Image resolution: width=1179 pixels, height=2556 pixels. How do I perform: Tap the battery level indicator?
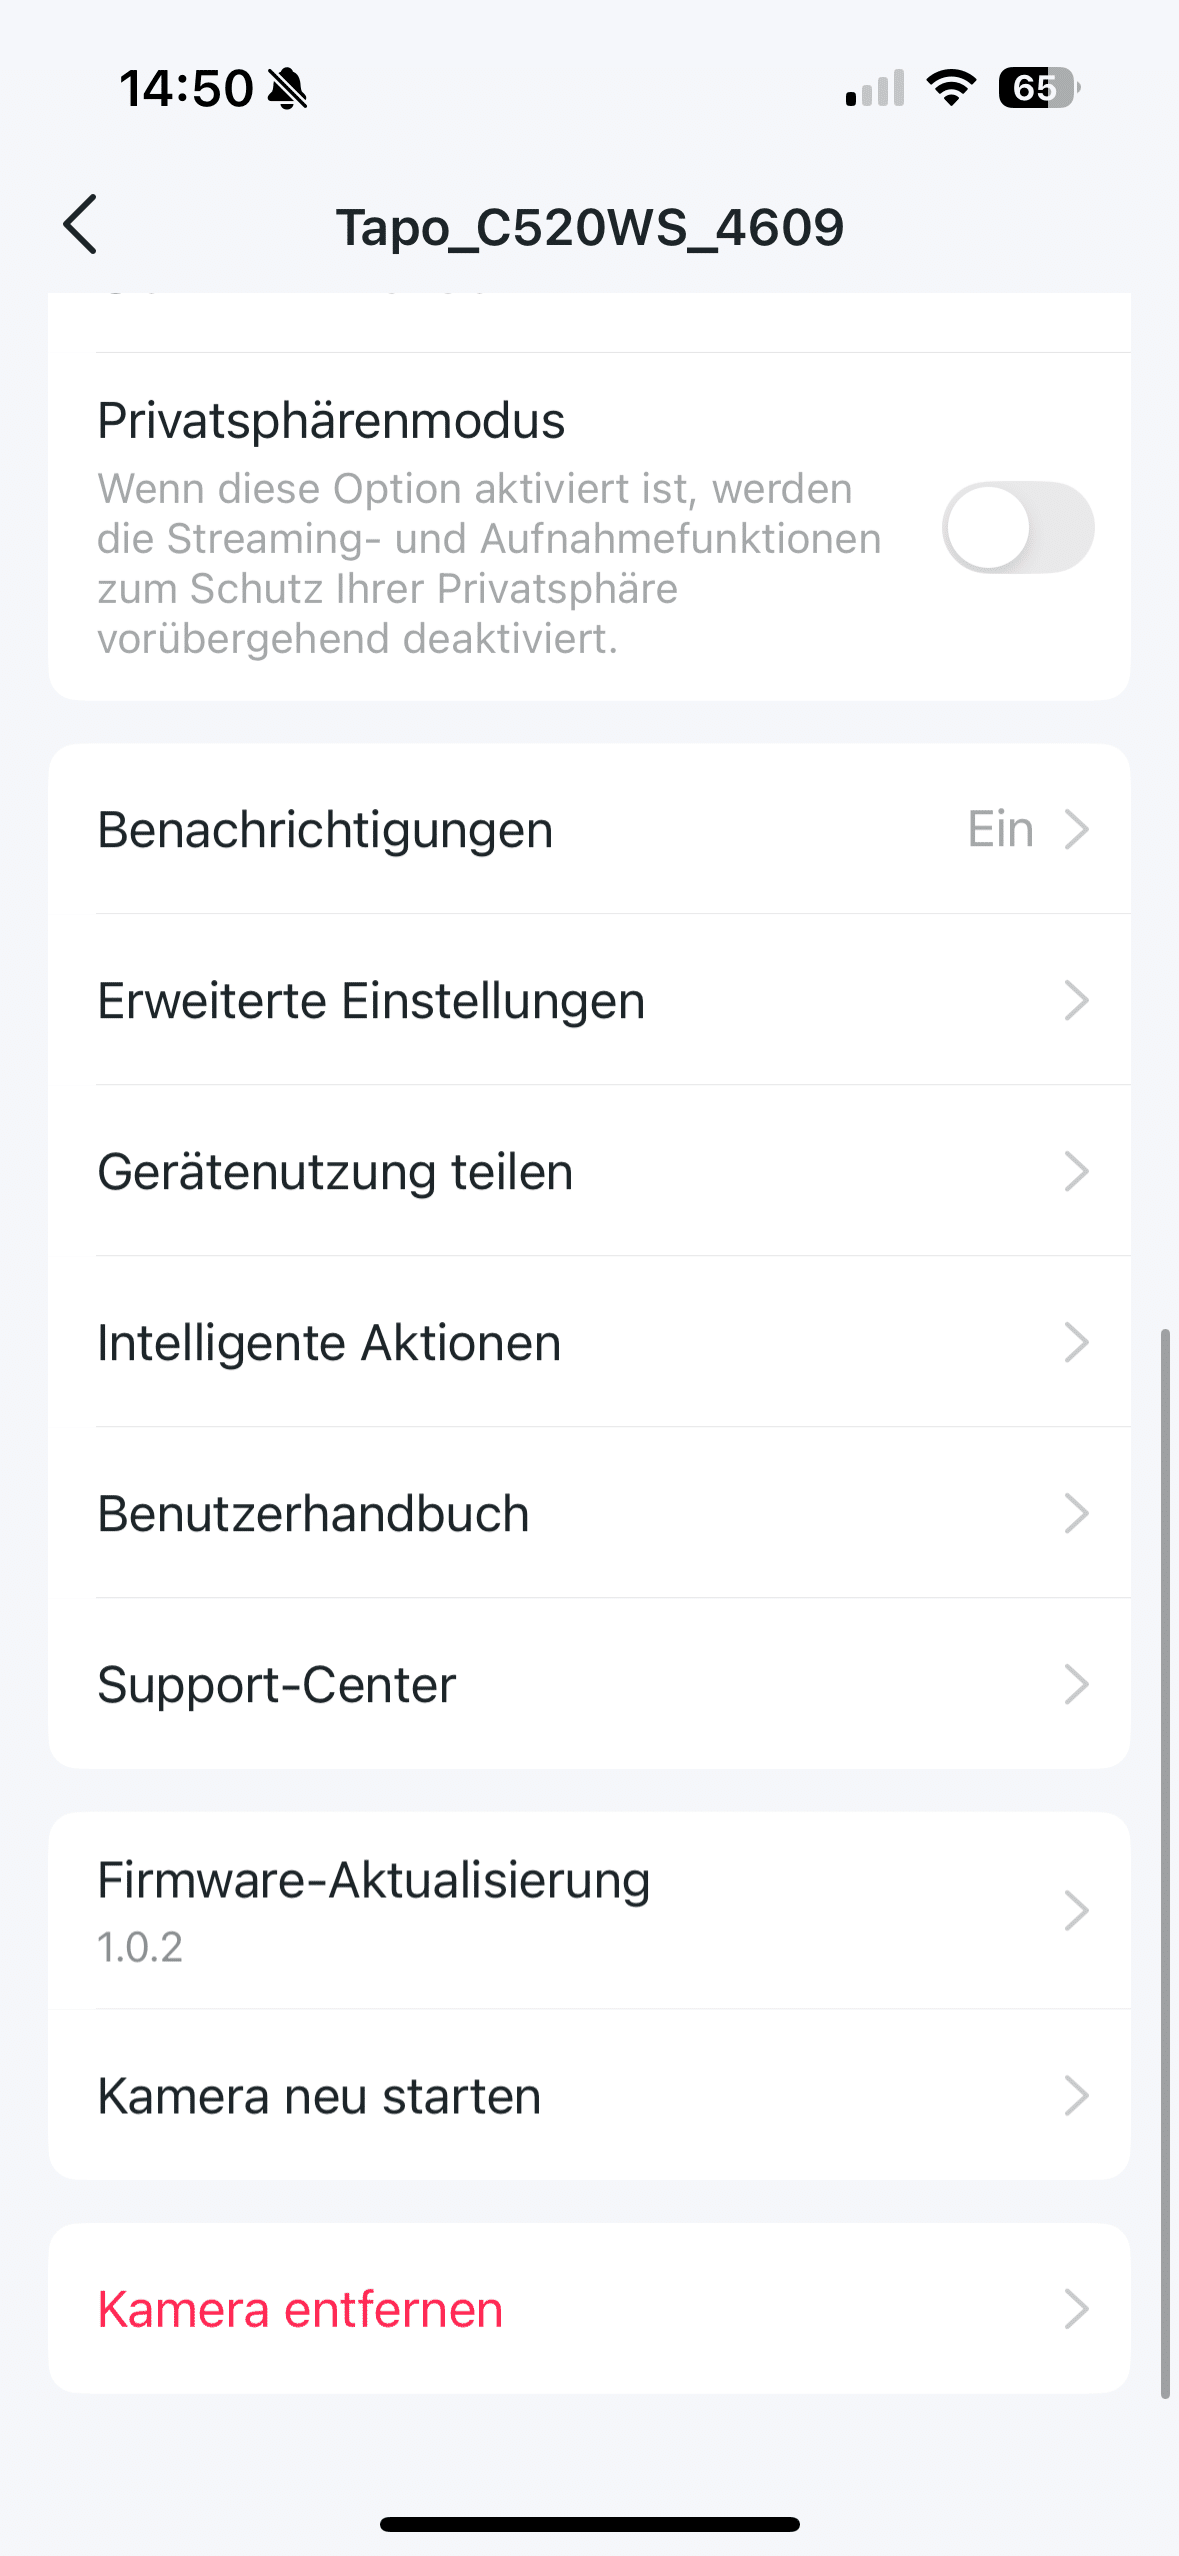pyautogui.click(x=1038, y=88)
